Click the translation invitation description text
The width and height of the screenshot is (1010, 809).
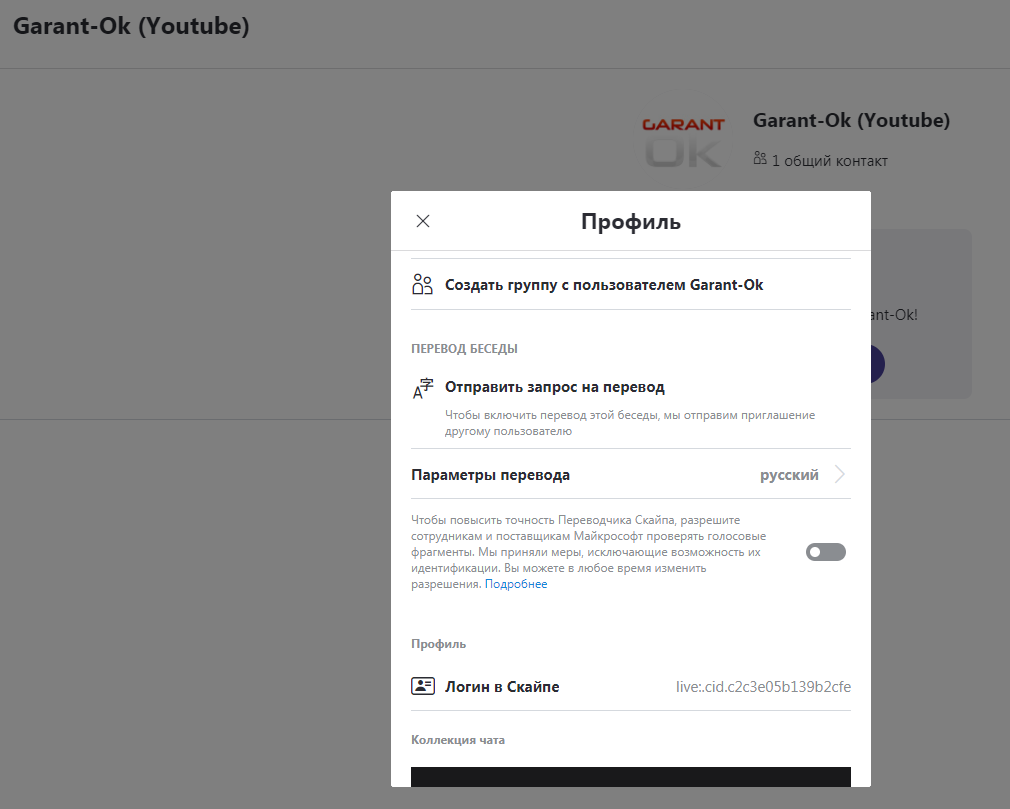point(630,423)
